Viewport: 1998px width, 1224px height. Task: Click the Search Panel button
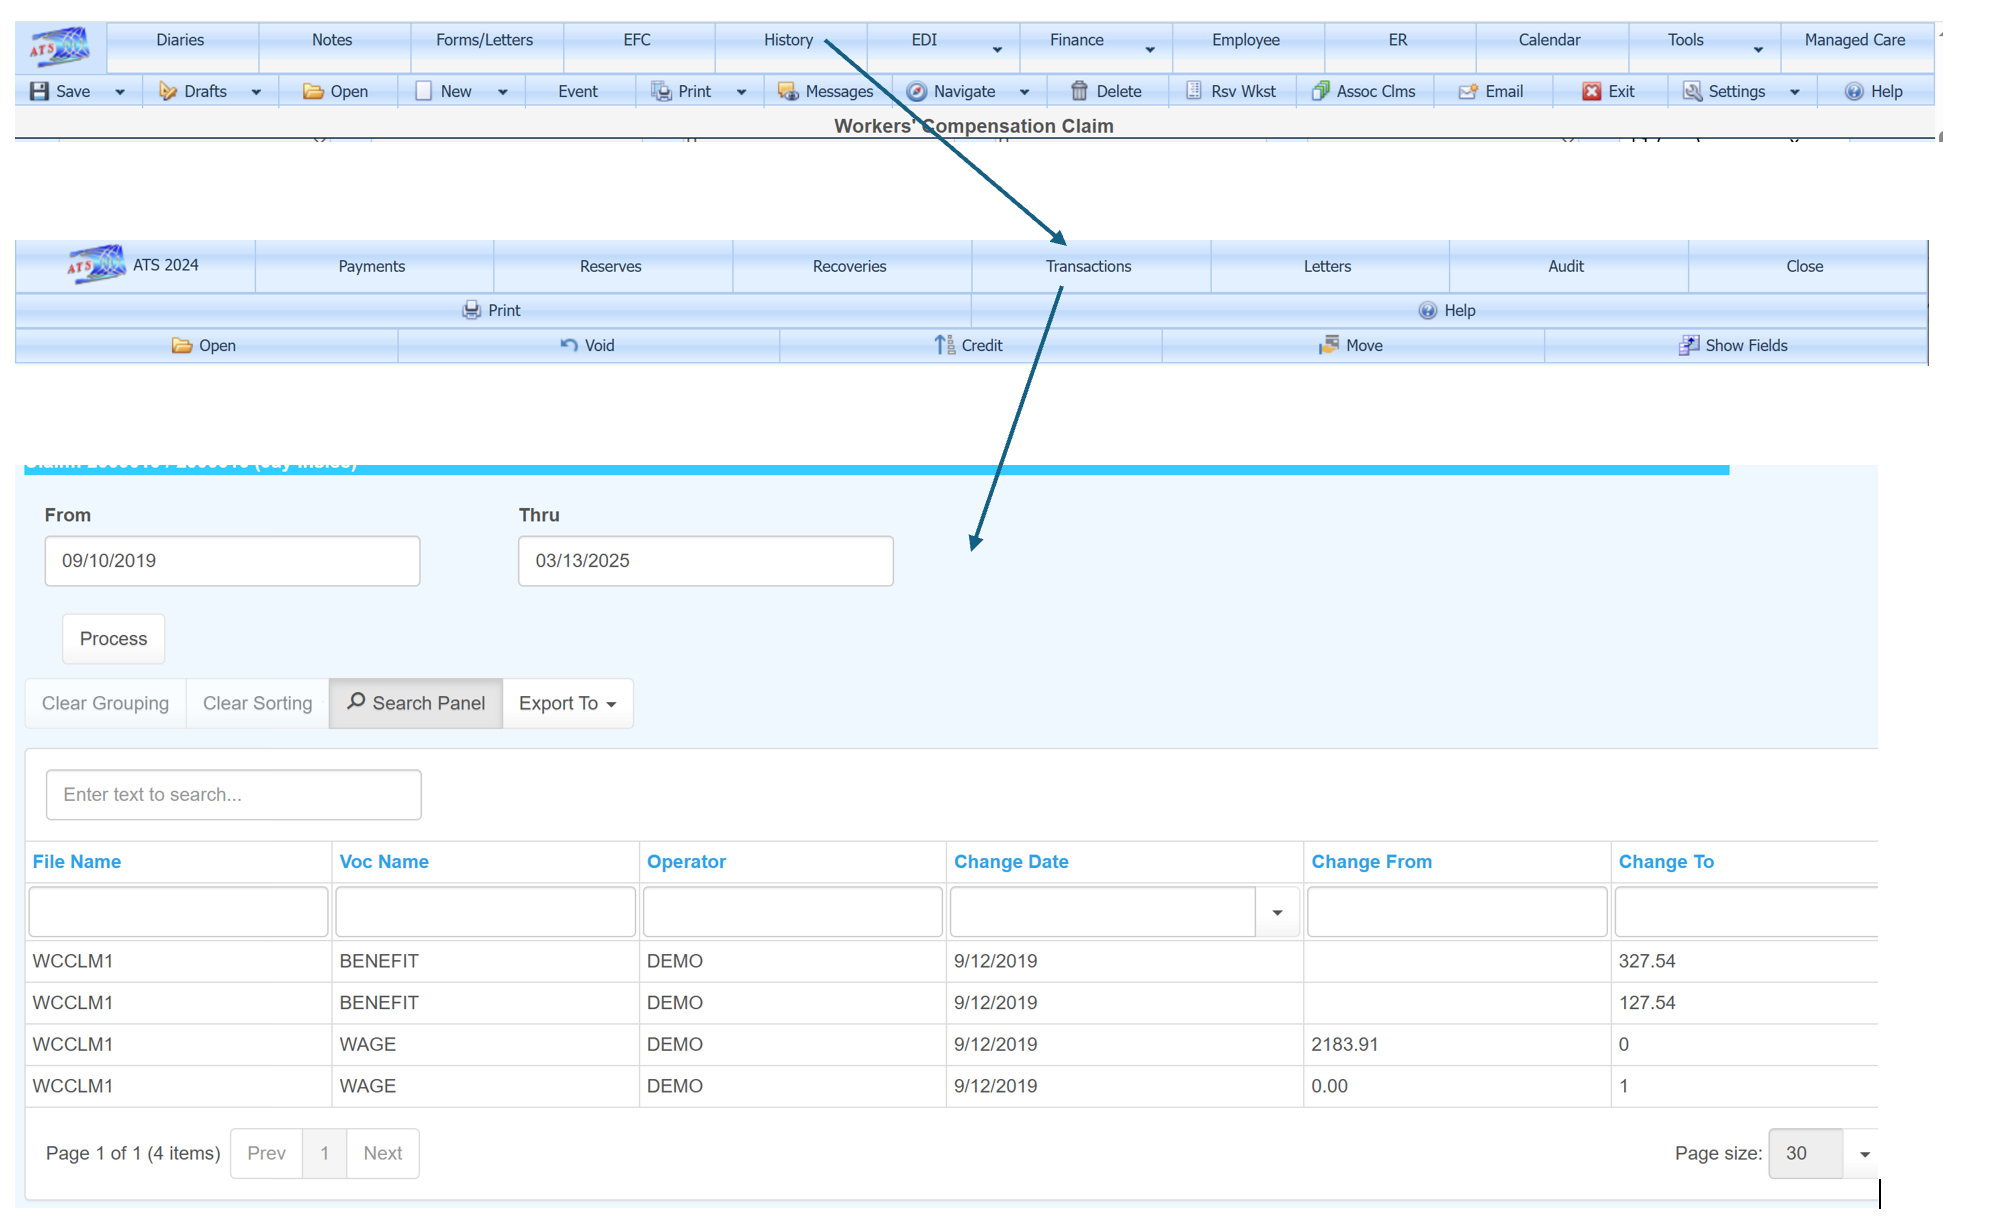click(x=416, y=703)
